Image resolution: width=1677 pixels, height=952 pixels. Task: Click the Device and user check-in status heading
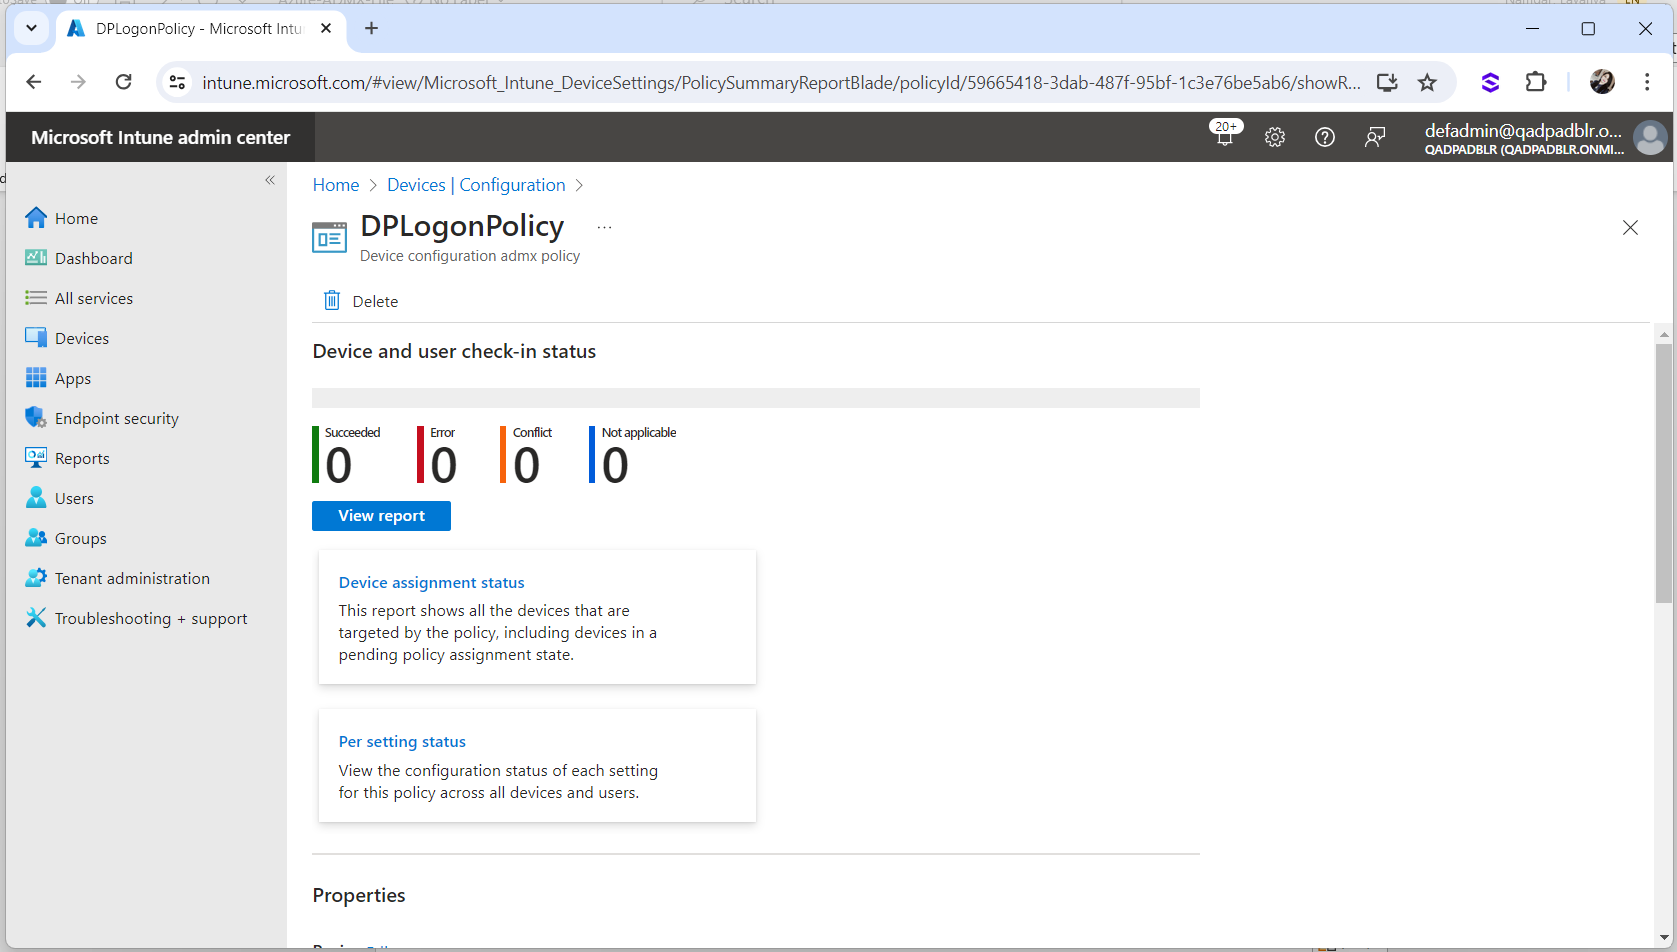[x=454, y=351]
